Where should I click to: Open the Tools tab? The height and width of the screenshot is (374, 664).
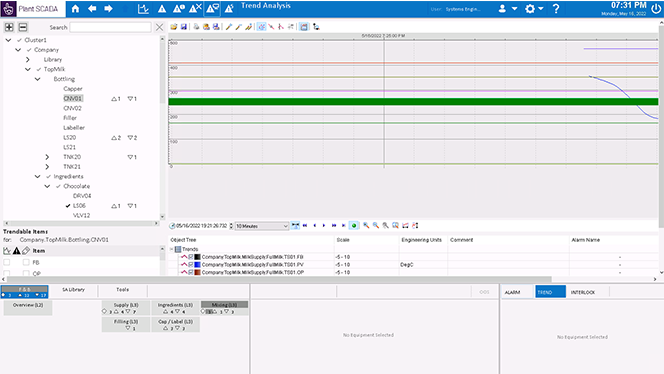point(122,290)
